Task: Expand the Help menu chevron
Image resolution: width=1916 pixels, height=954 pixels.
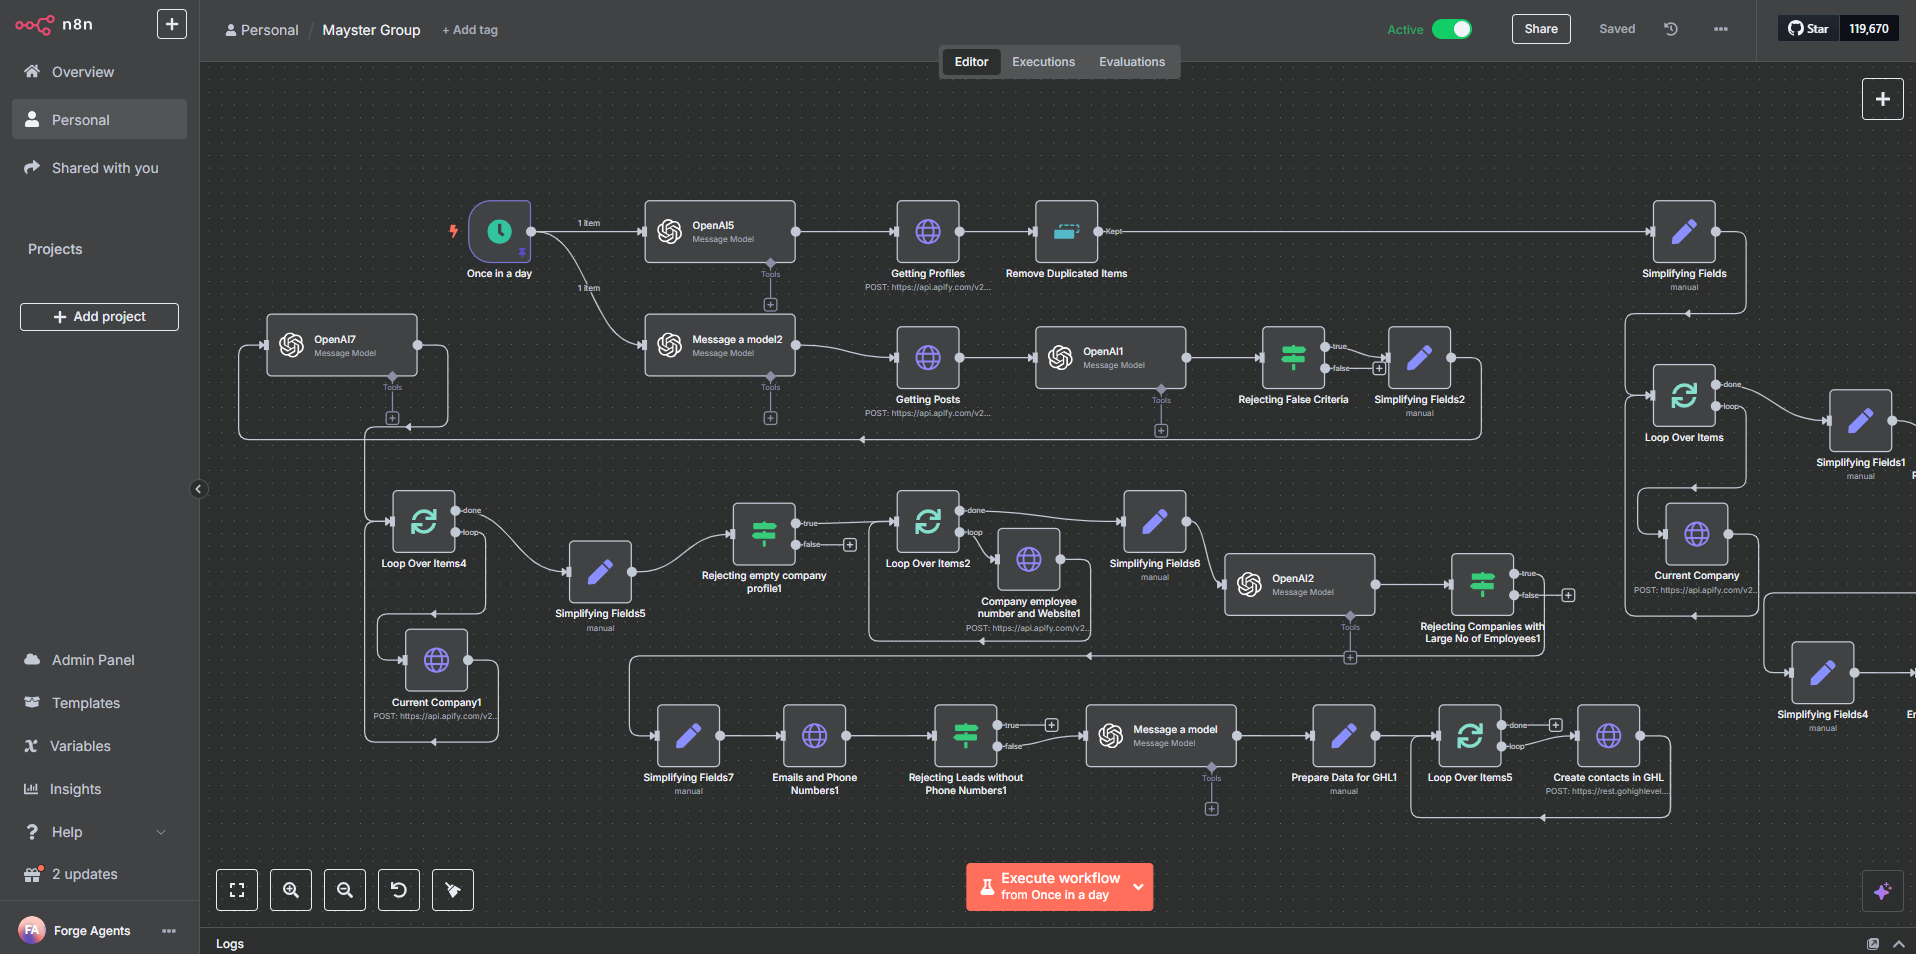Action: (x=161, y=832)
